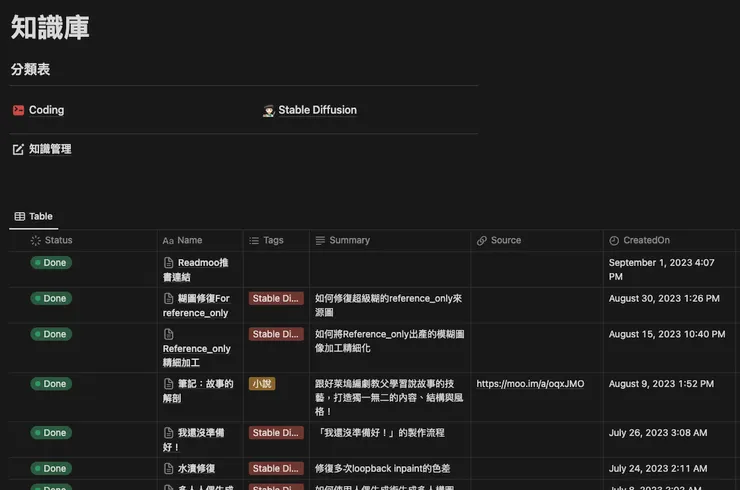Click the page icon beside 水漬修復
The width and height of the screenshot is (740, 490).
pyautogui.click(x=168, y=469)
